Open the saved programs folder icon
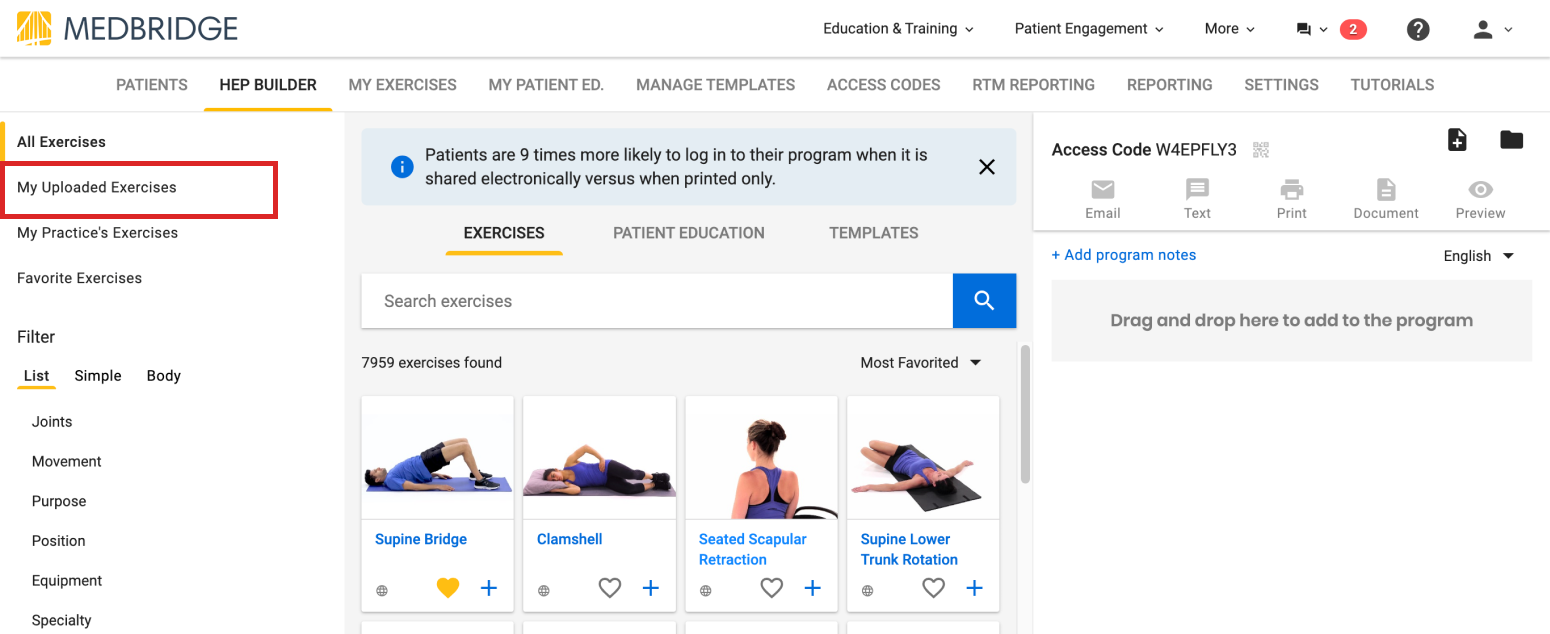The height and width of the screenshot is (634, 1550). [1511, 140]
